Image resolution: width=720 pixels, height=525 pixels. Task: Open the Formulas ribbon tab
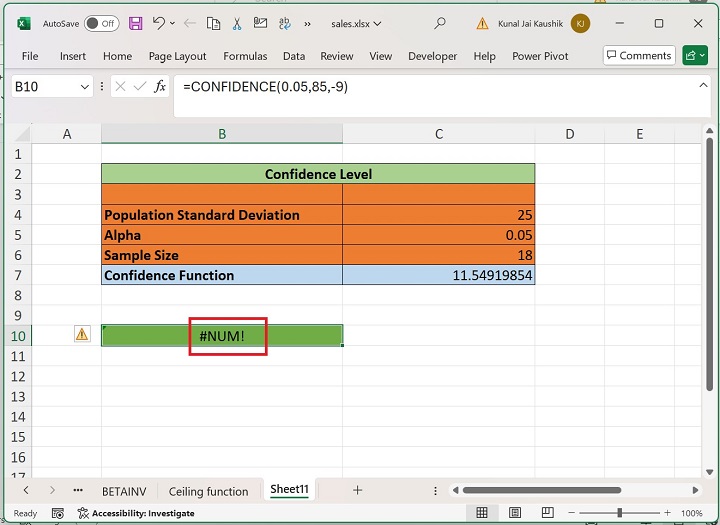click(245, 56)
